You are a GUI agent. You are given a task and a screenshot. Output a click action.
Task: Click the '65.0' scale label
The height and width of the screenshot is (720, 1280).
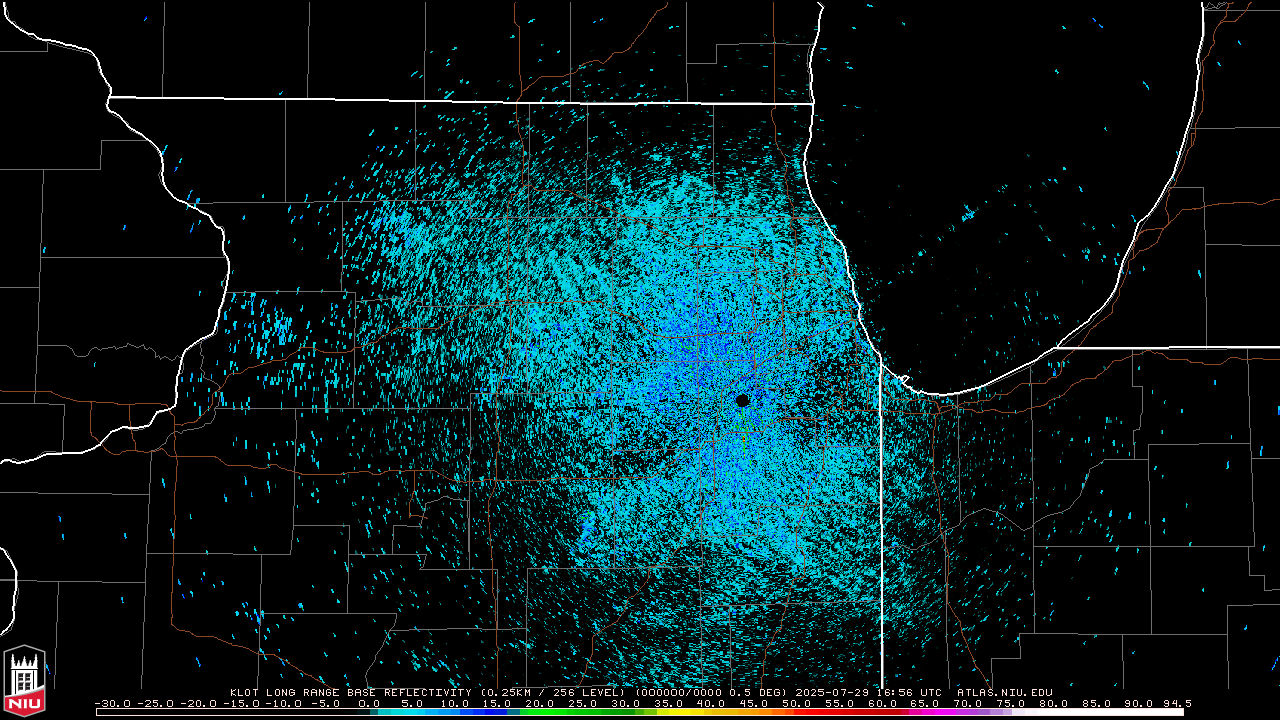925,703
